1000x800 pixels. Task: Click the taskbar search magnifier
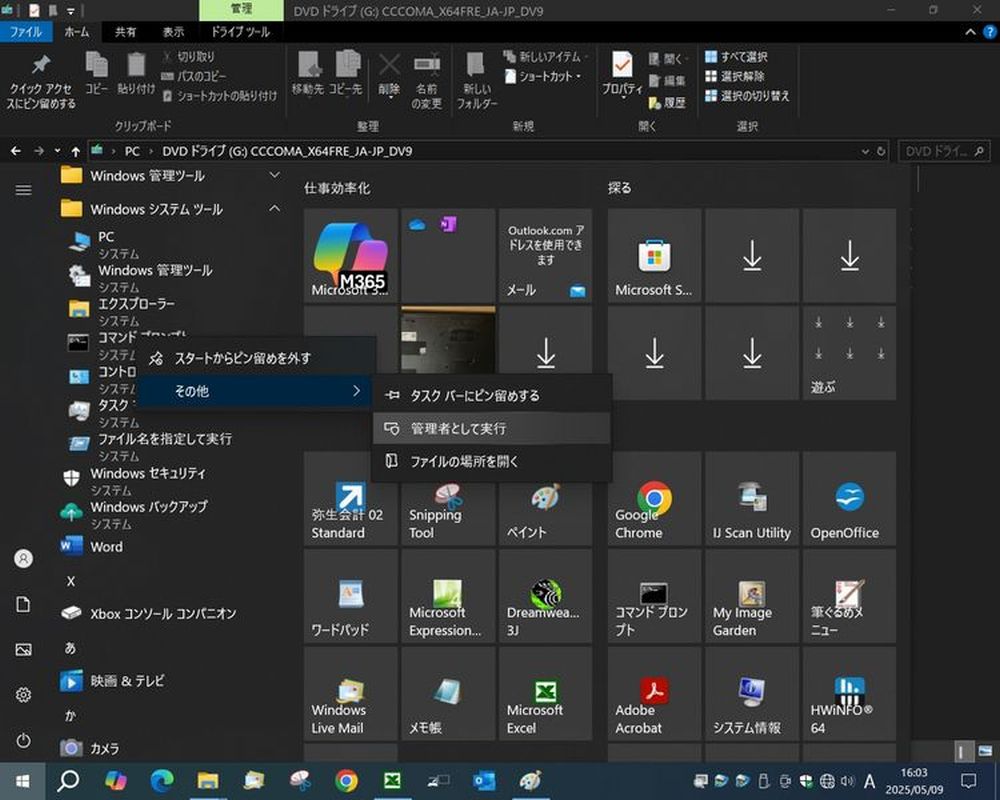click(68, 781)
